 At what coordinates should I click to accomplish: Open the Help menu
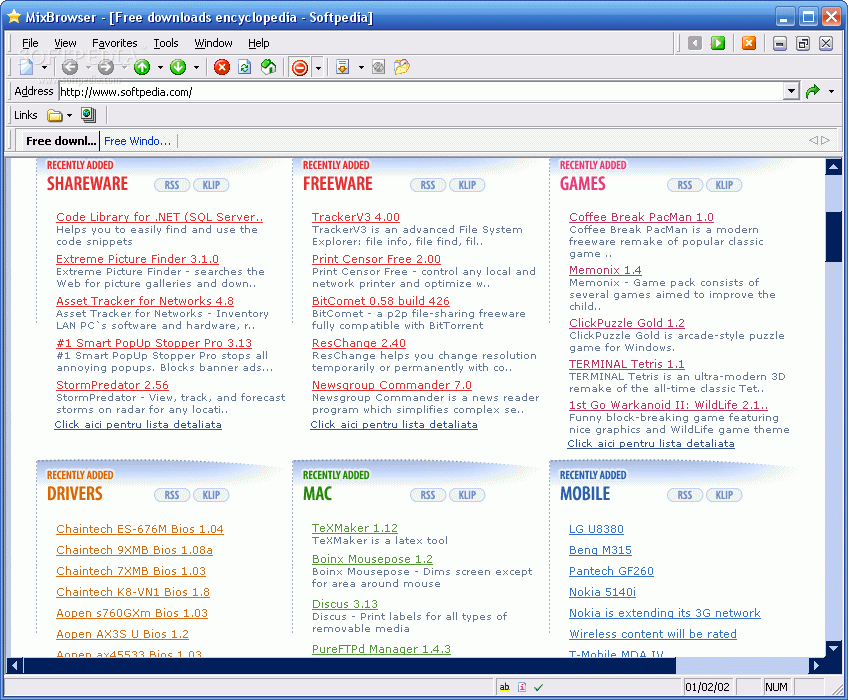click(x=259, y=43)
